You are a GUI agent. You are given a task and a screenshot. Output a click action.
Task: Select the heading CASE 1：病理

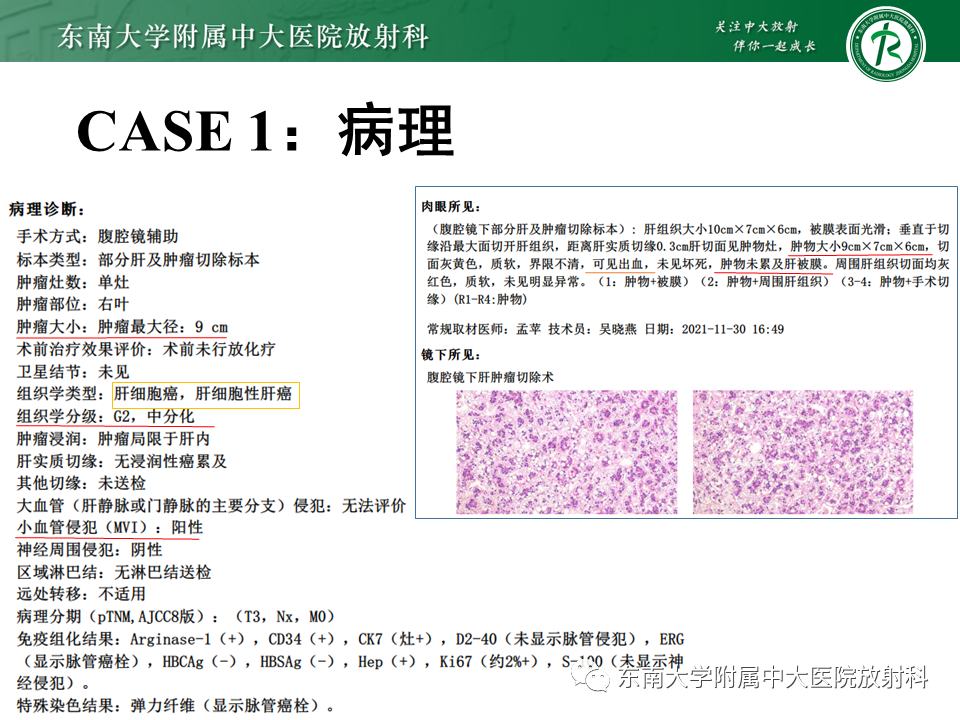(x=265, y=130)
